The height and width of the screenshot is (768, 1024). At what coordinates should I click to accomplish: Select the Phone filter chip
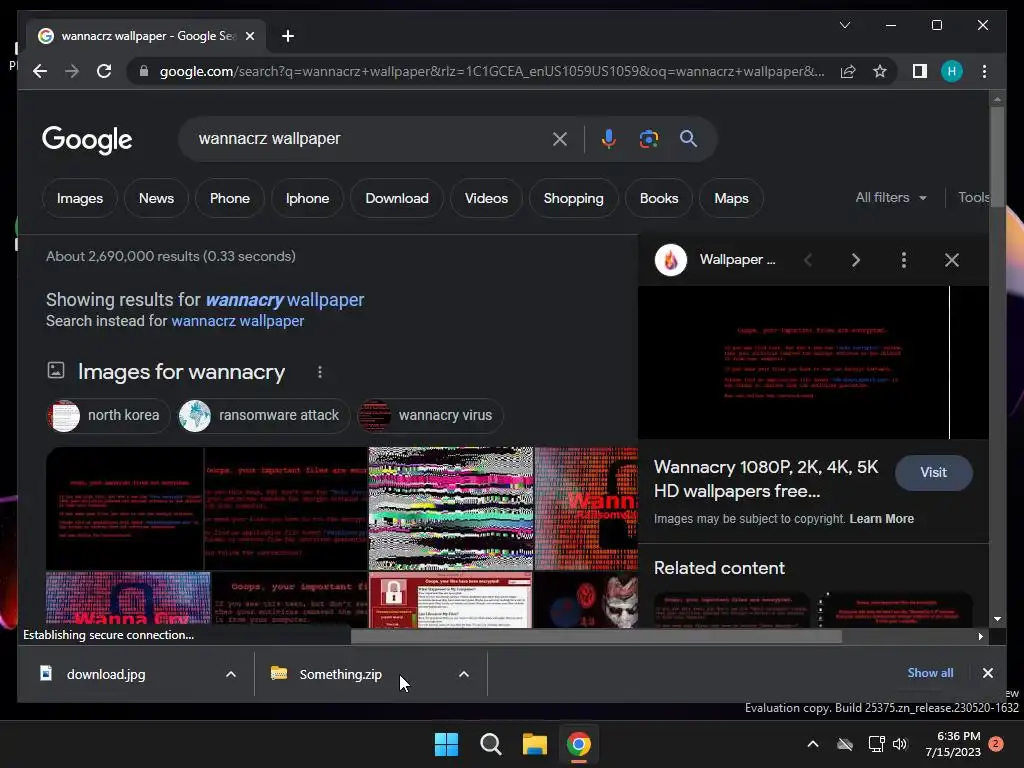[230, 198]
